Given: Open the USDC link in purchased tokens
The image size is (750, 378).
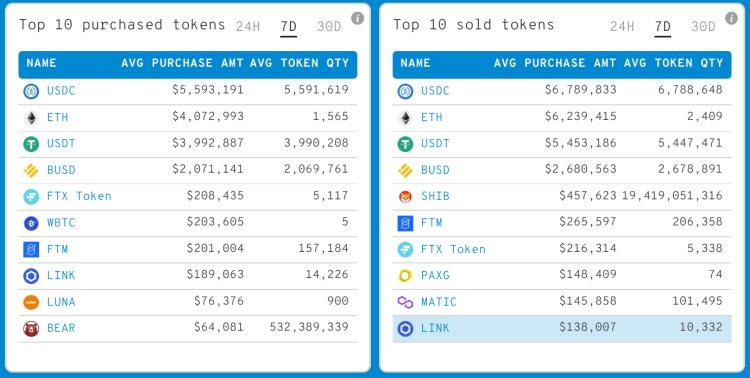Looking at the screenshot, I should [x=61, y=91].
